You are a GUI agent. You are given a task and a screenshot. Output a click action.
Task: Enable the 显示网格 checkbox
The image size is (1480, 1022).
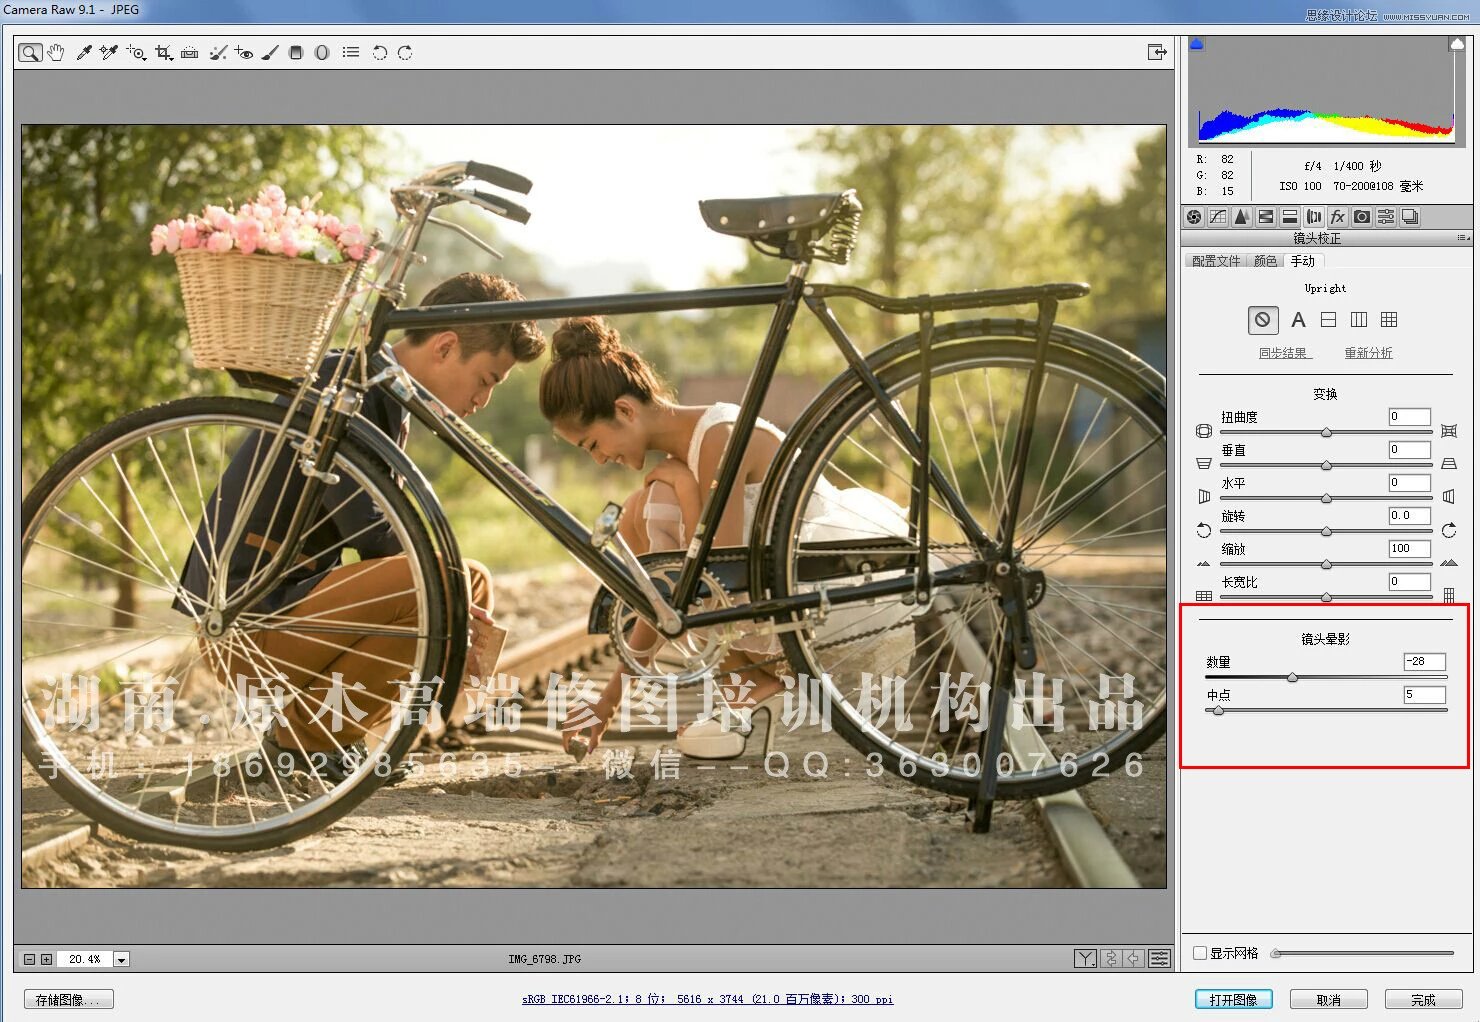click(x=1200, y=953)
